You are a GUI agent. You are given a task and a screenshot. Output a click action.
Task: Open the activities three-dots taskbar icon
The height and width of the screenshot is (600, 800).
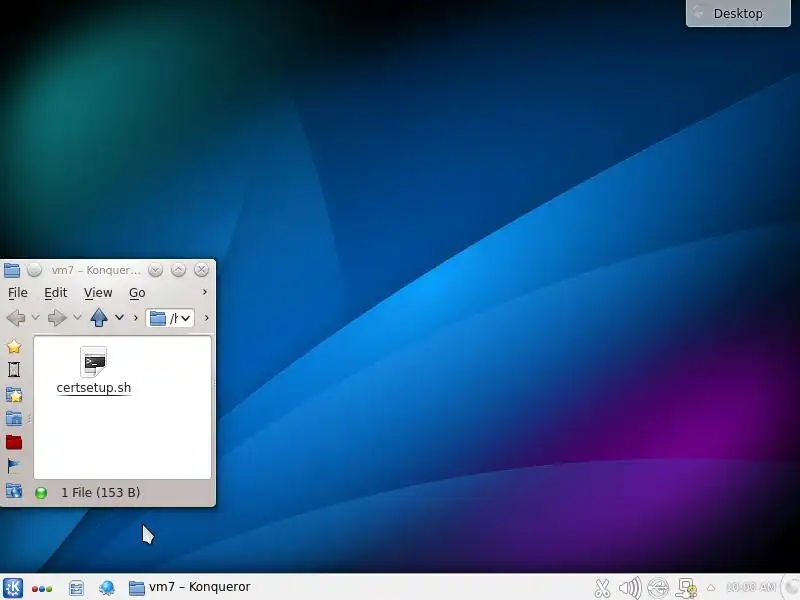point(42,589)
